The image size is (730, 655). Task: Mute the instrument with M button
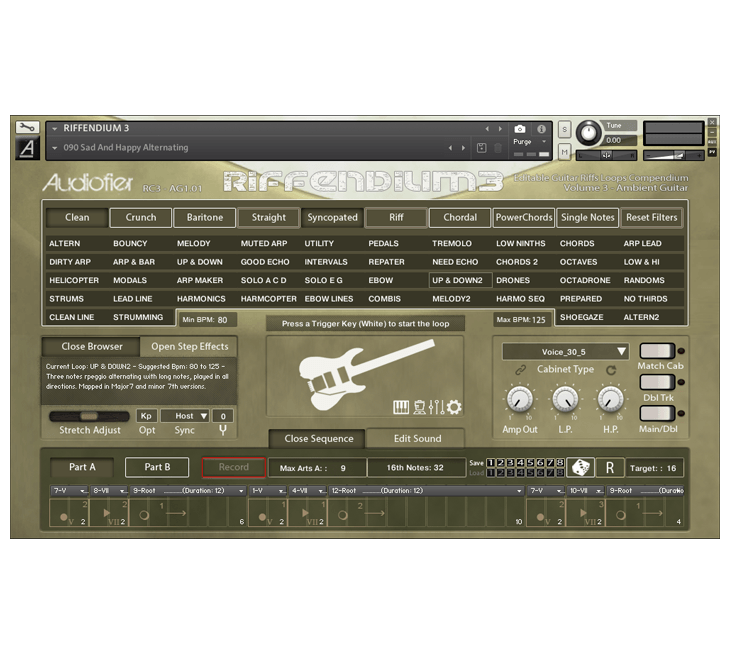pos(564,152)
